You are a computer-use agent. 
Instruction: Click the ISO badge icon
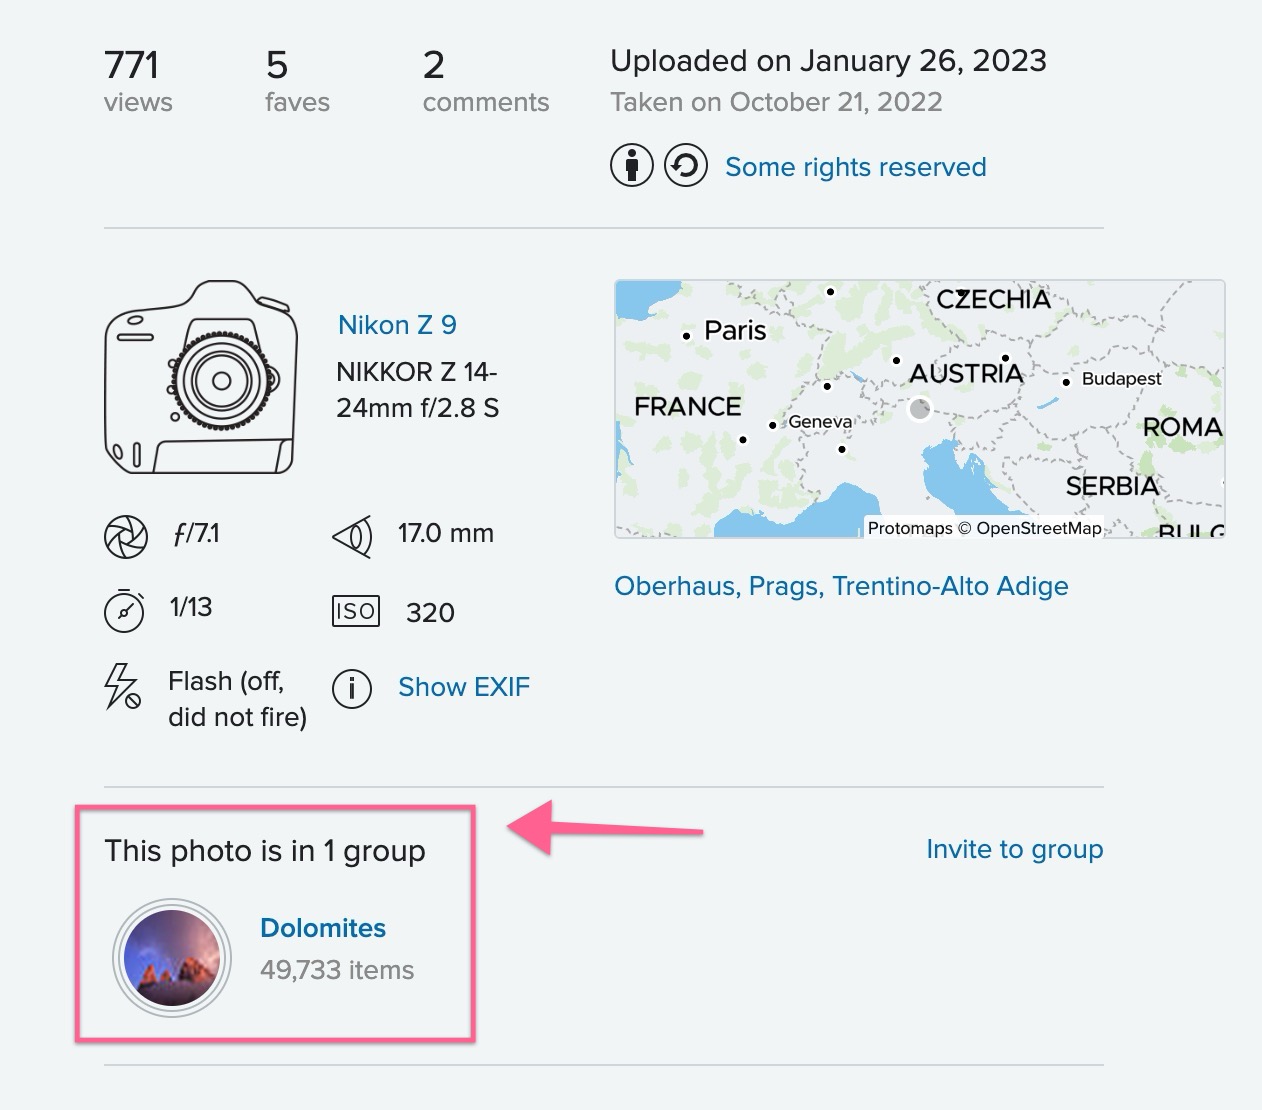[x=355, y=611]
